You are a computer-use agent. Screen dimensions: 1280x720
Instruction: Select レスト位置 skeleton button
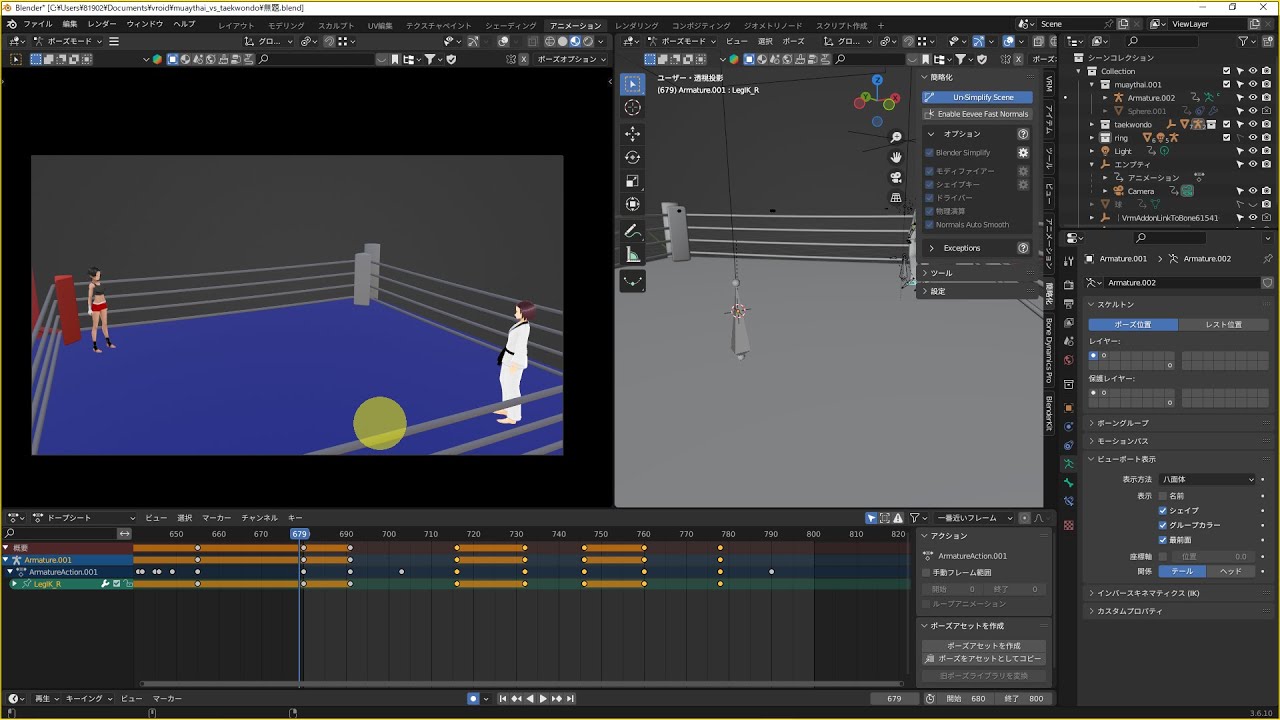pyautogui.click(x=1223, y=325)
